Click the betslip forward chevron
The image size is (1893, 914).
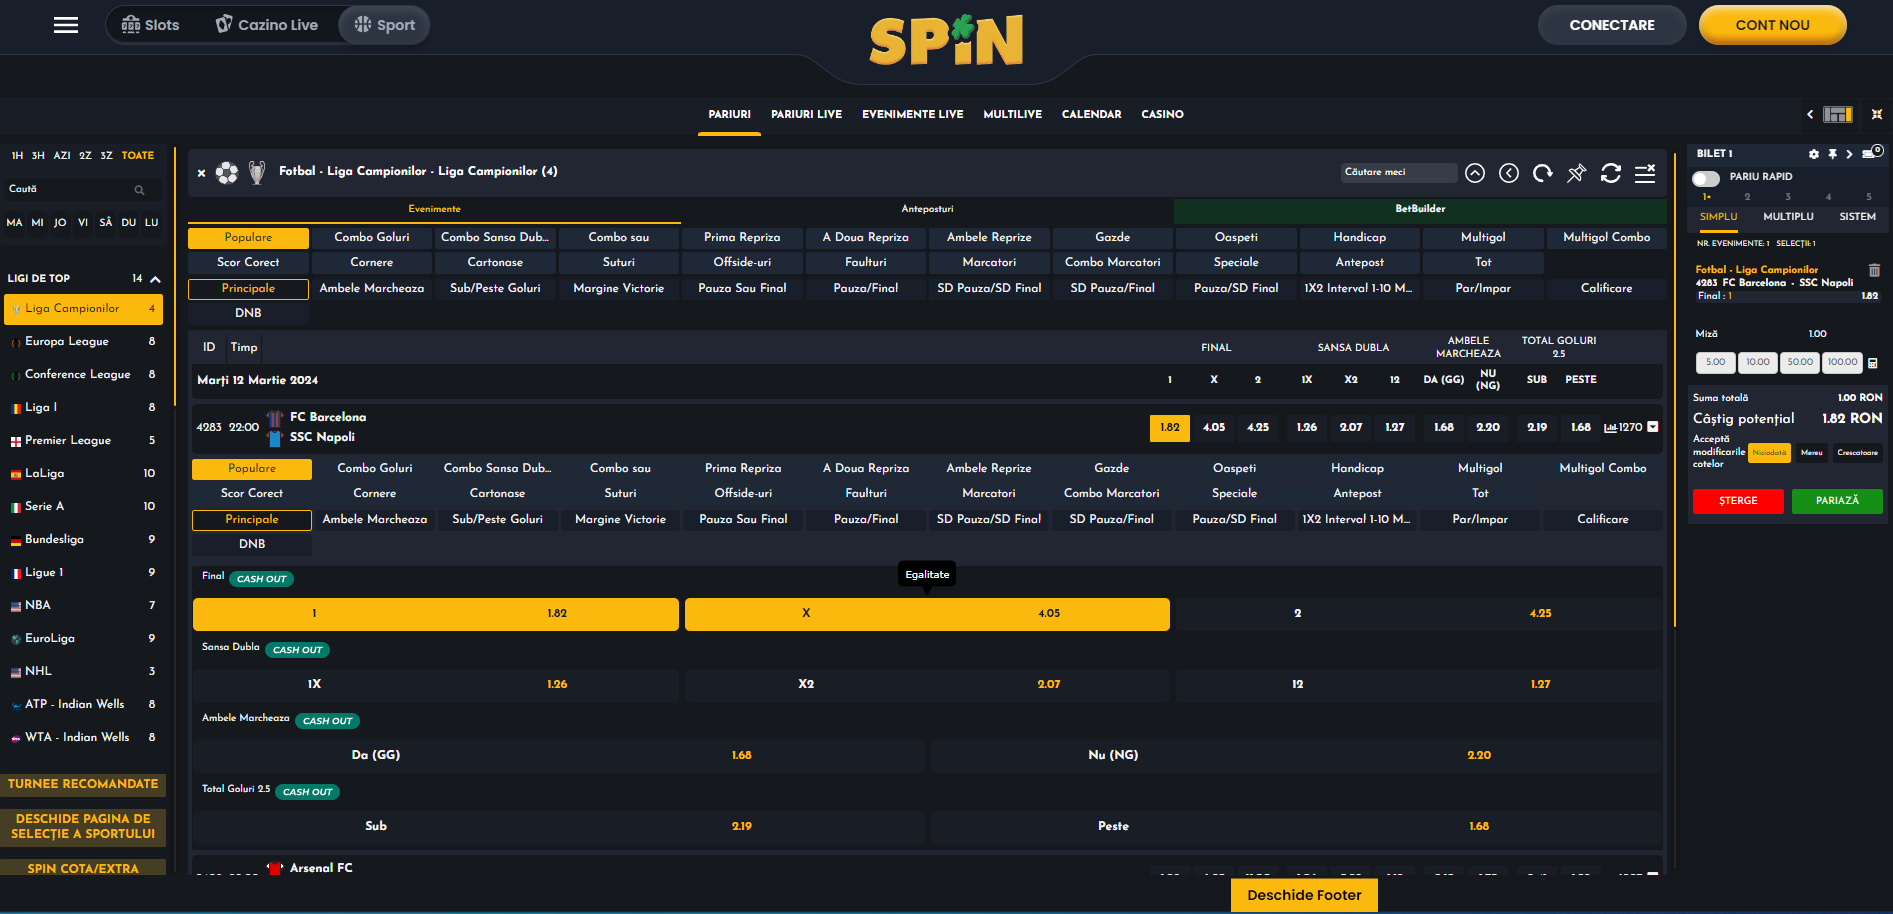tap(1849, 154)
